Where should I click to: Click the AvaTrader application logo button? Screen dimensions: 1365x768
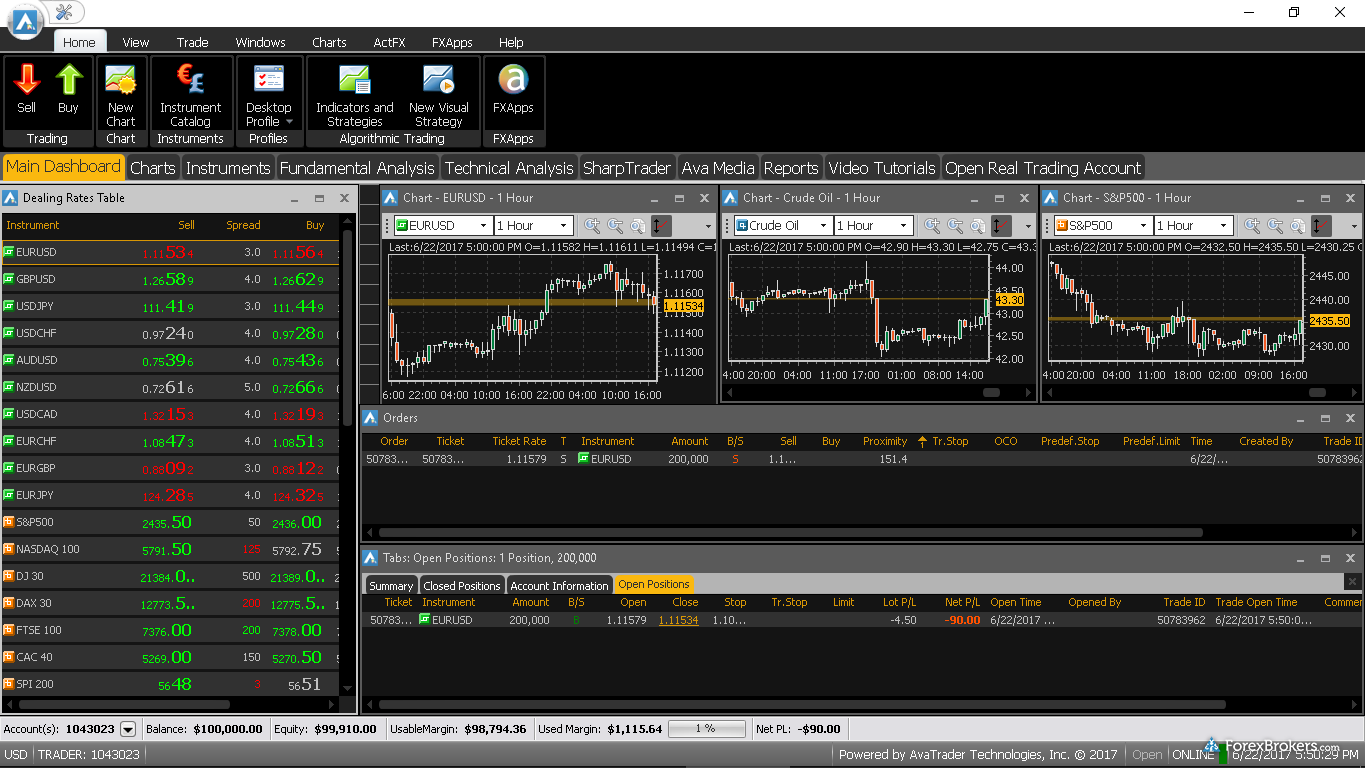[26, 20]
